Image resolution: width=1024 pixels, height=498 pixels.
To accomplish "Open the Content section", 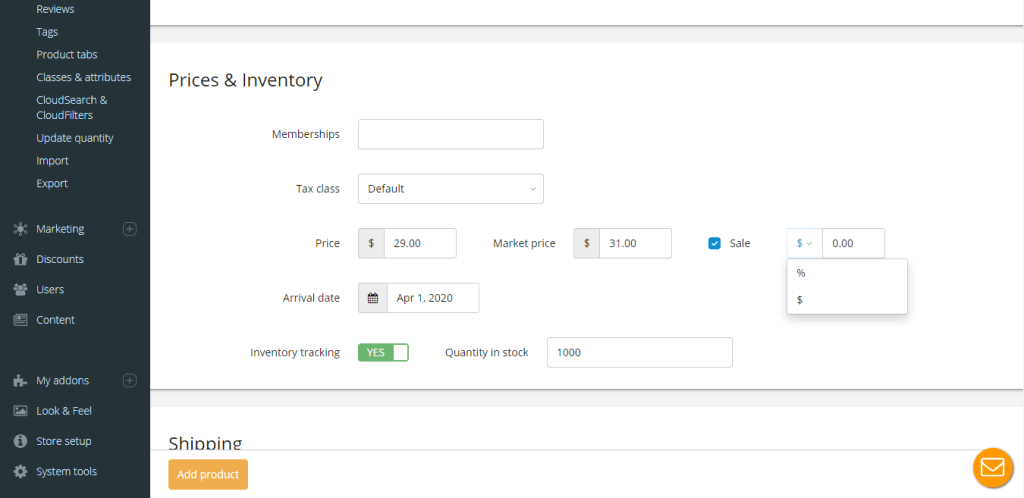I will pyautogui.click(x=56, y=320).
